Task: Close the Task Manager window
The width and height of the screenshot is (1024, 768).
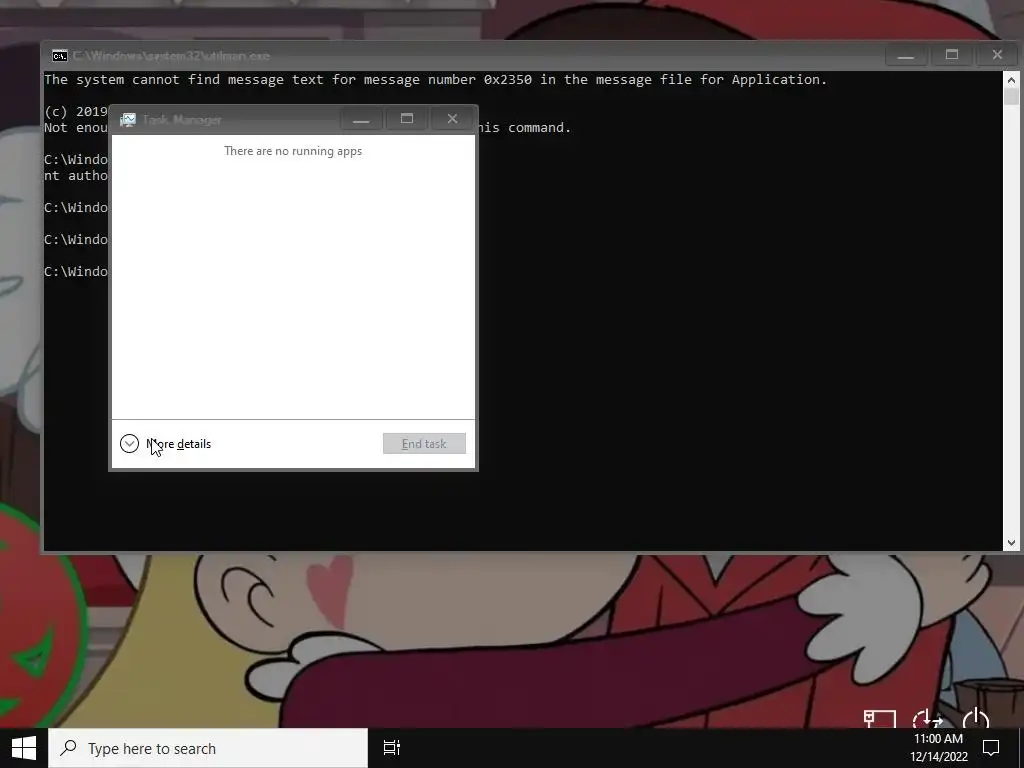Action: tap(453, 119)
